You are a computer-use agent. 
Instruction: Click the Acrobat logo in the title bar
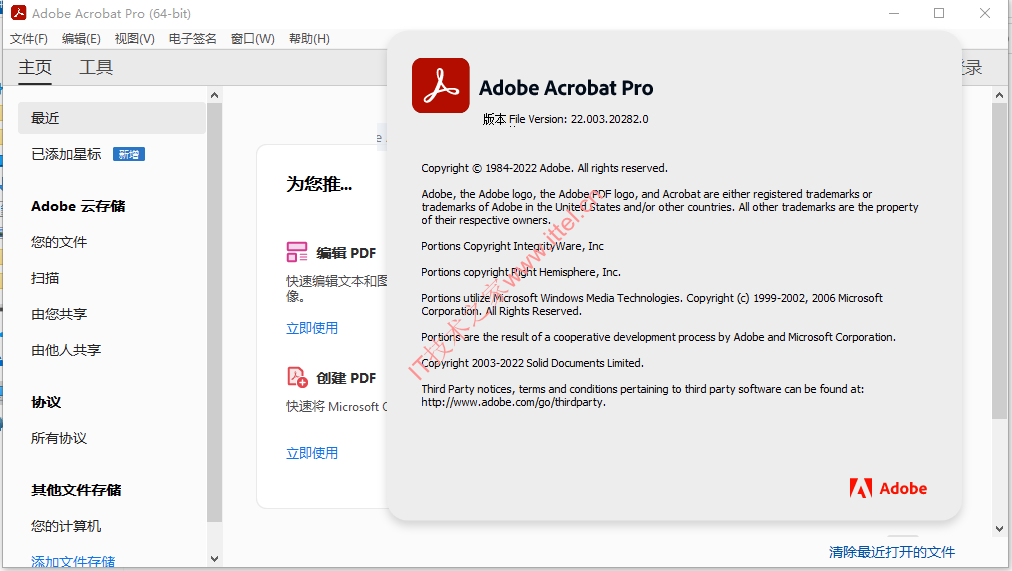tap(19, 13)
